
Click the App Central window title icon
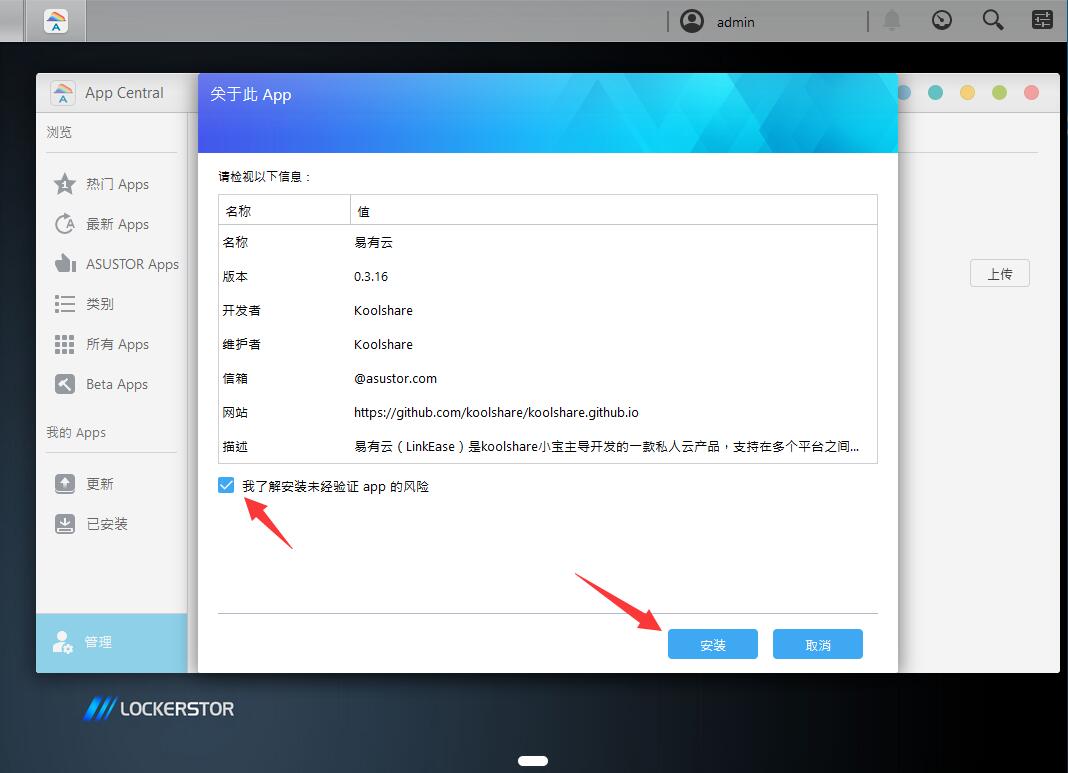coord(63,93)
